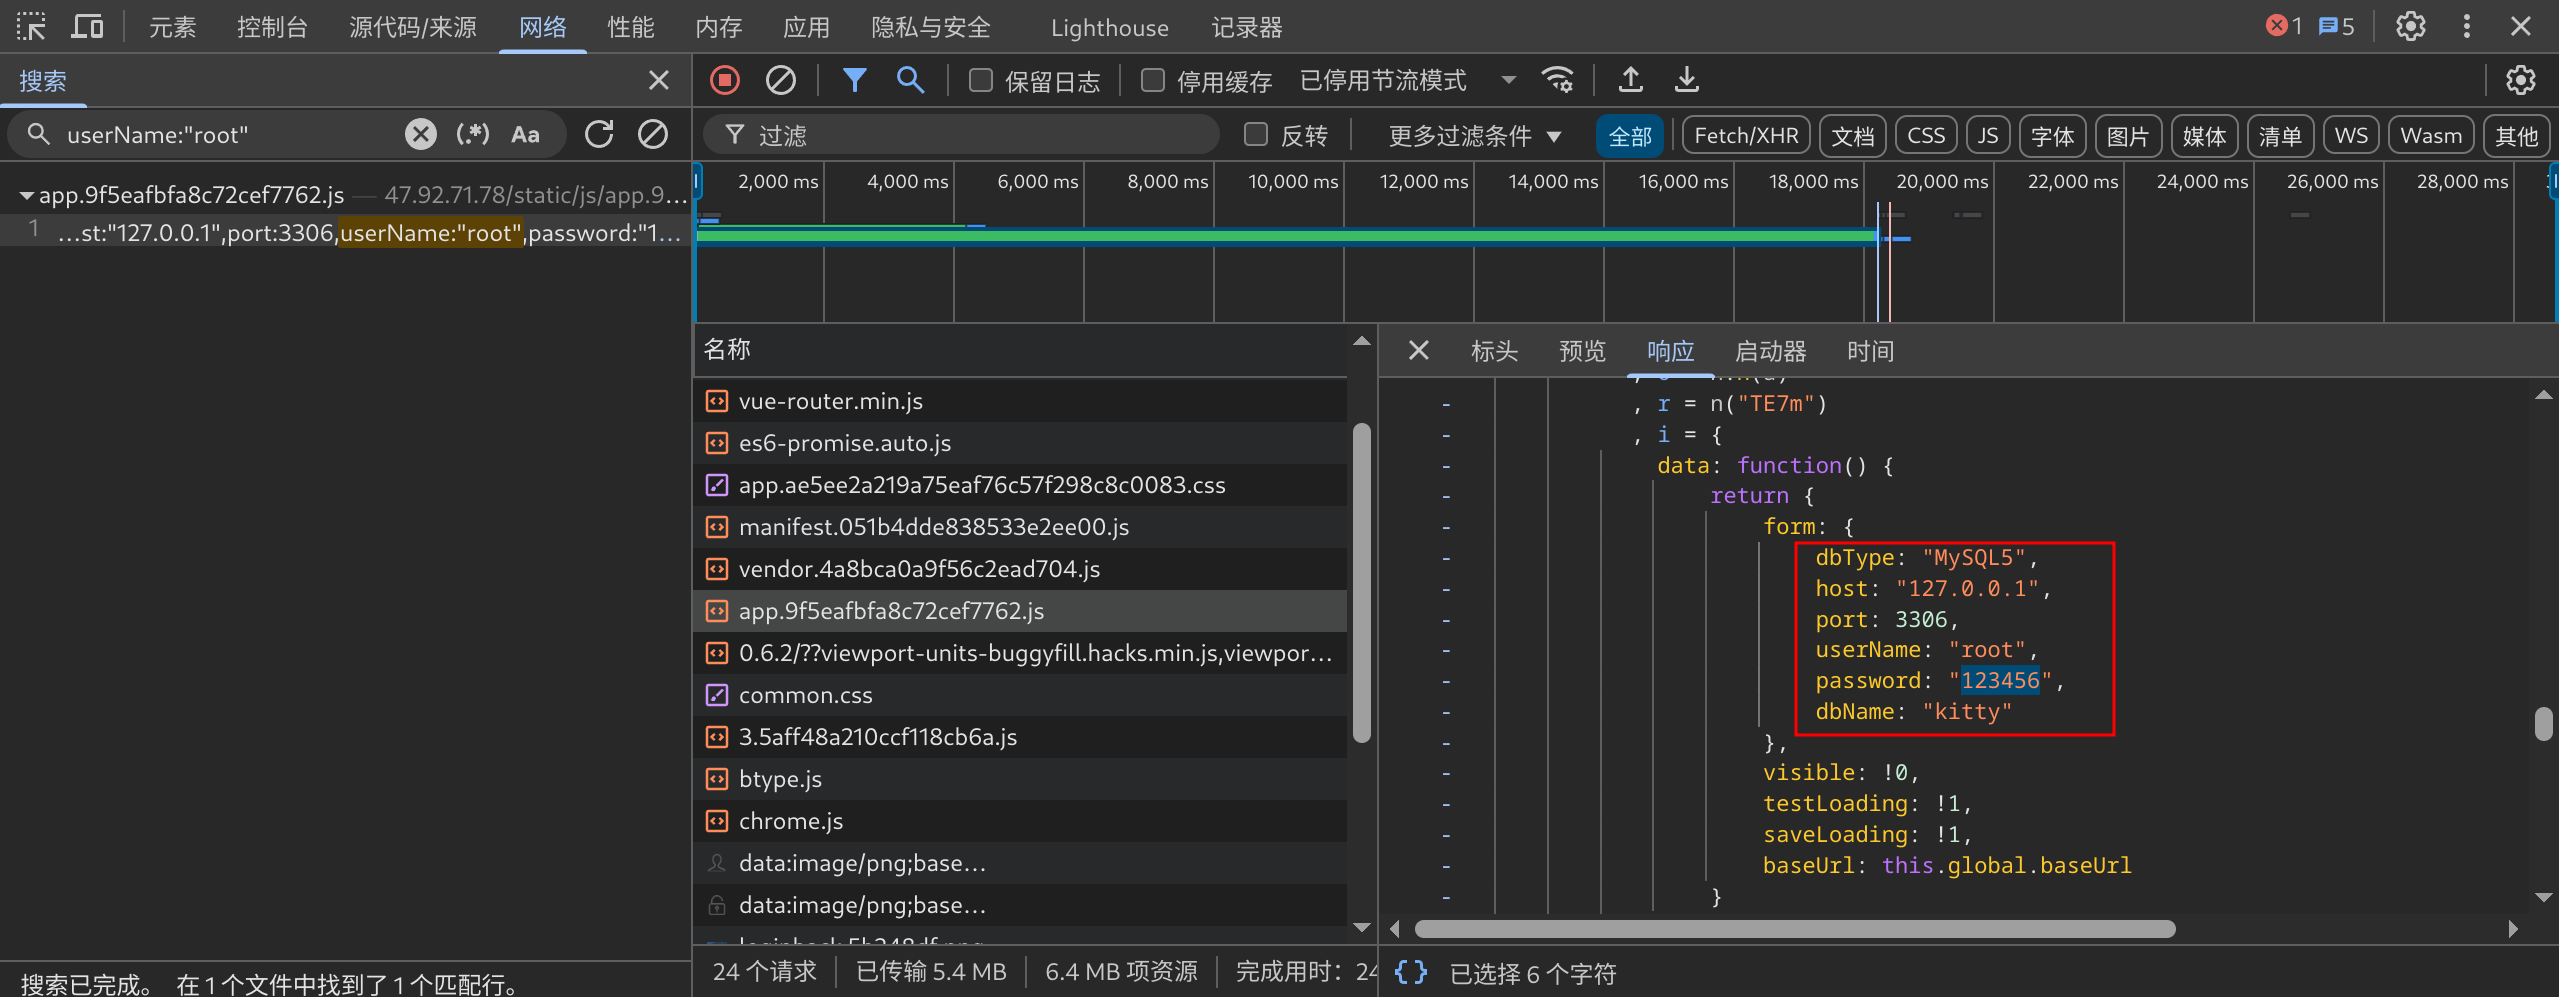Import HAR file with upload icon
The width and height of the screenshot is (2559, 997).
[1631, 80]
